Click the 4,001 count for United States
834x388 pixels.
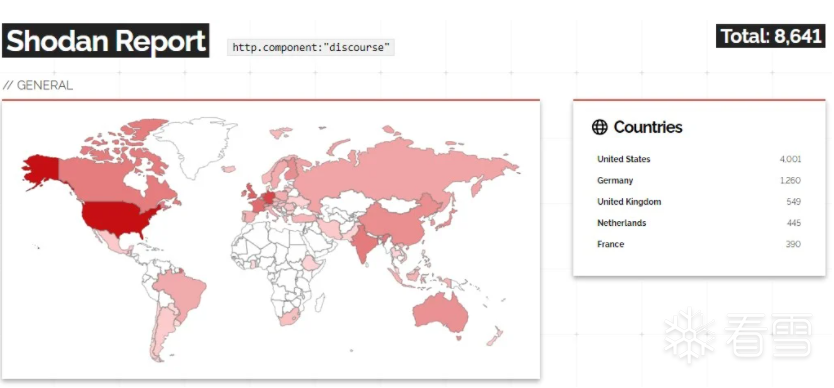[790, 159]
